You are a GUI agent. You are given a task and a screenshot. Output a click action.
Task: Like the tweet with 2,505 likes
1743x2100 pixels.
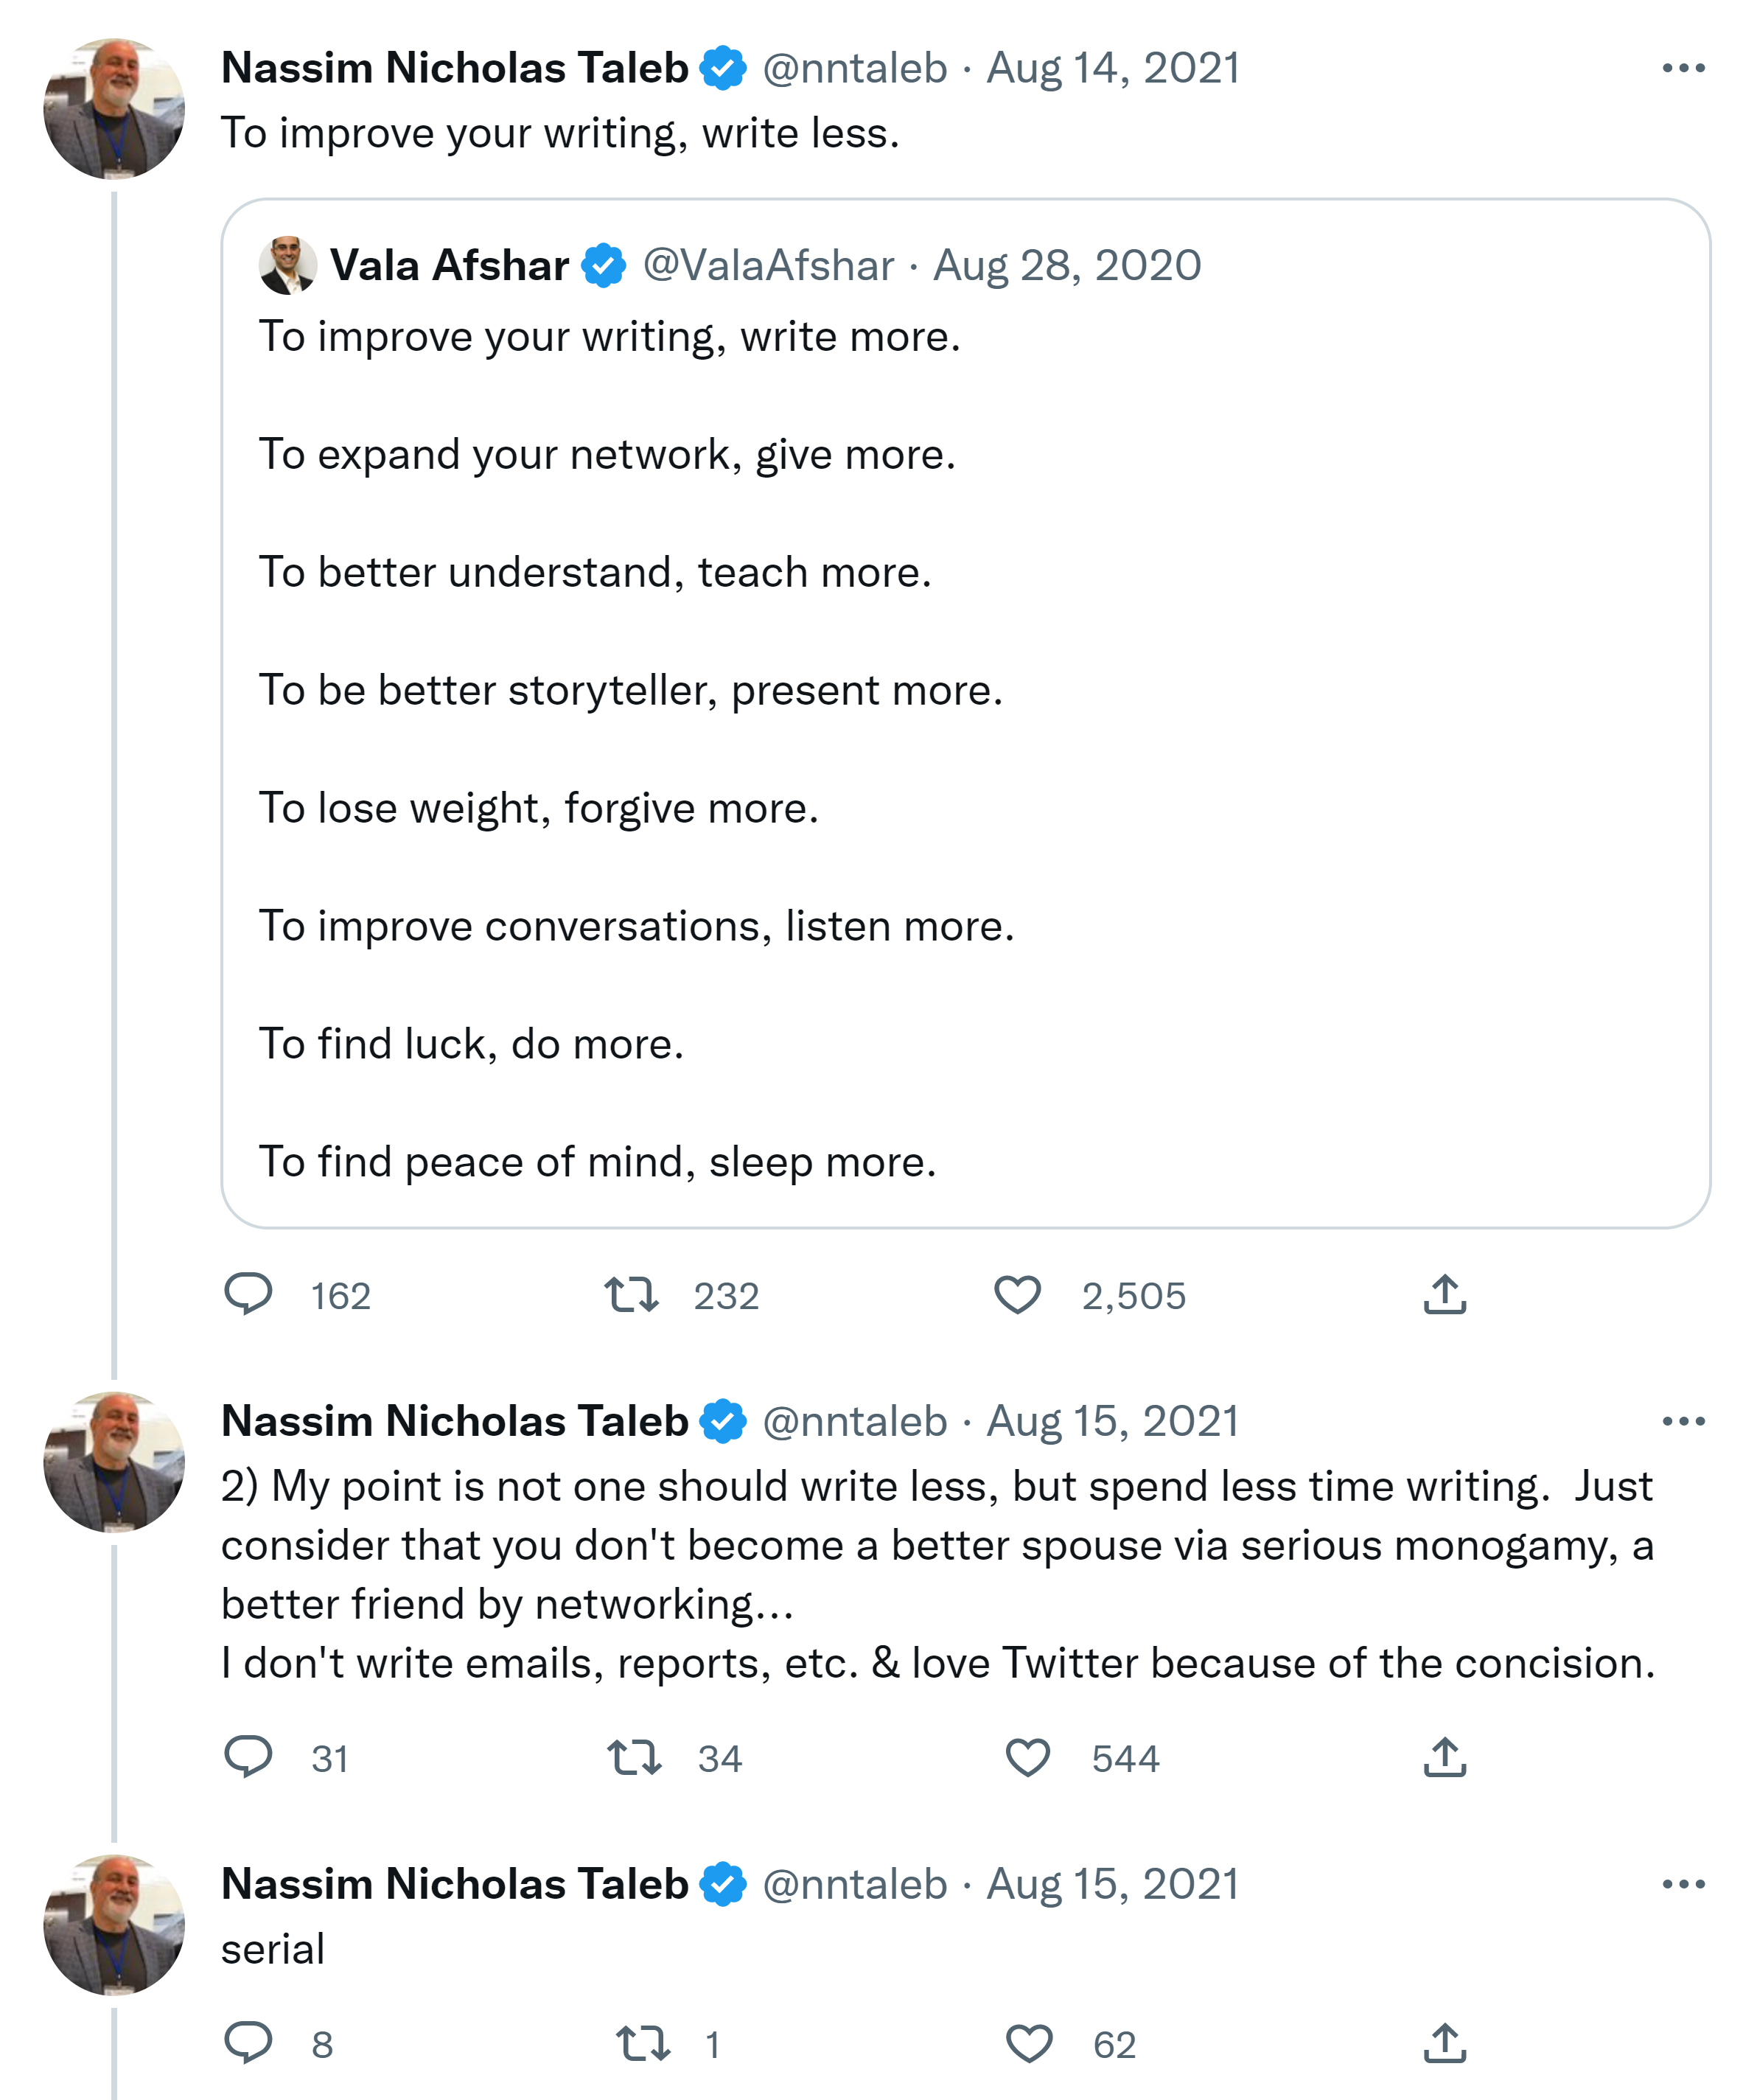[1017, 1294]
